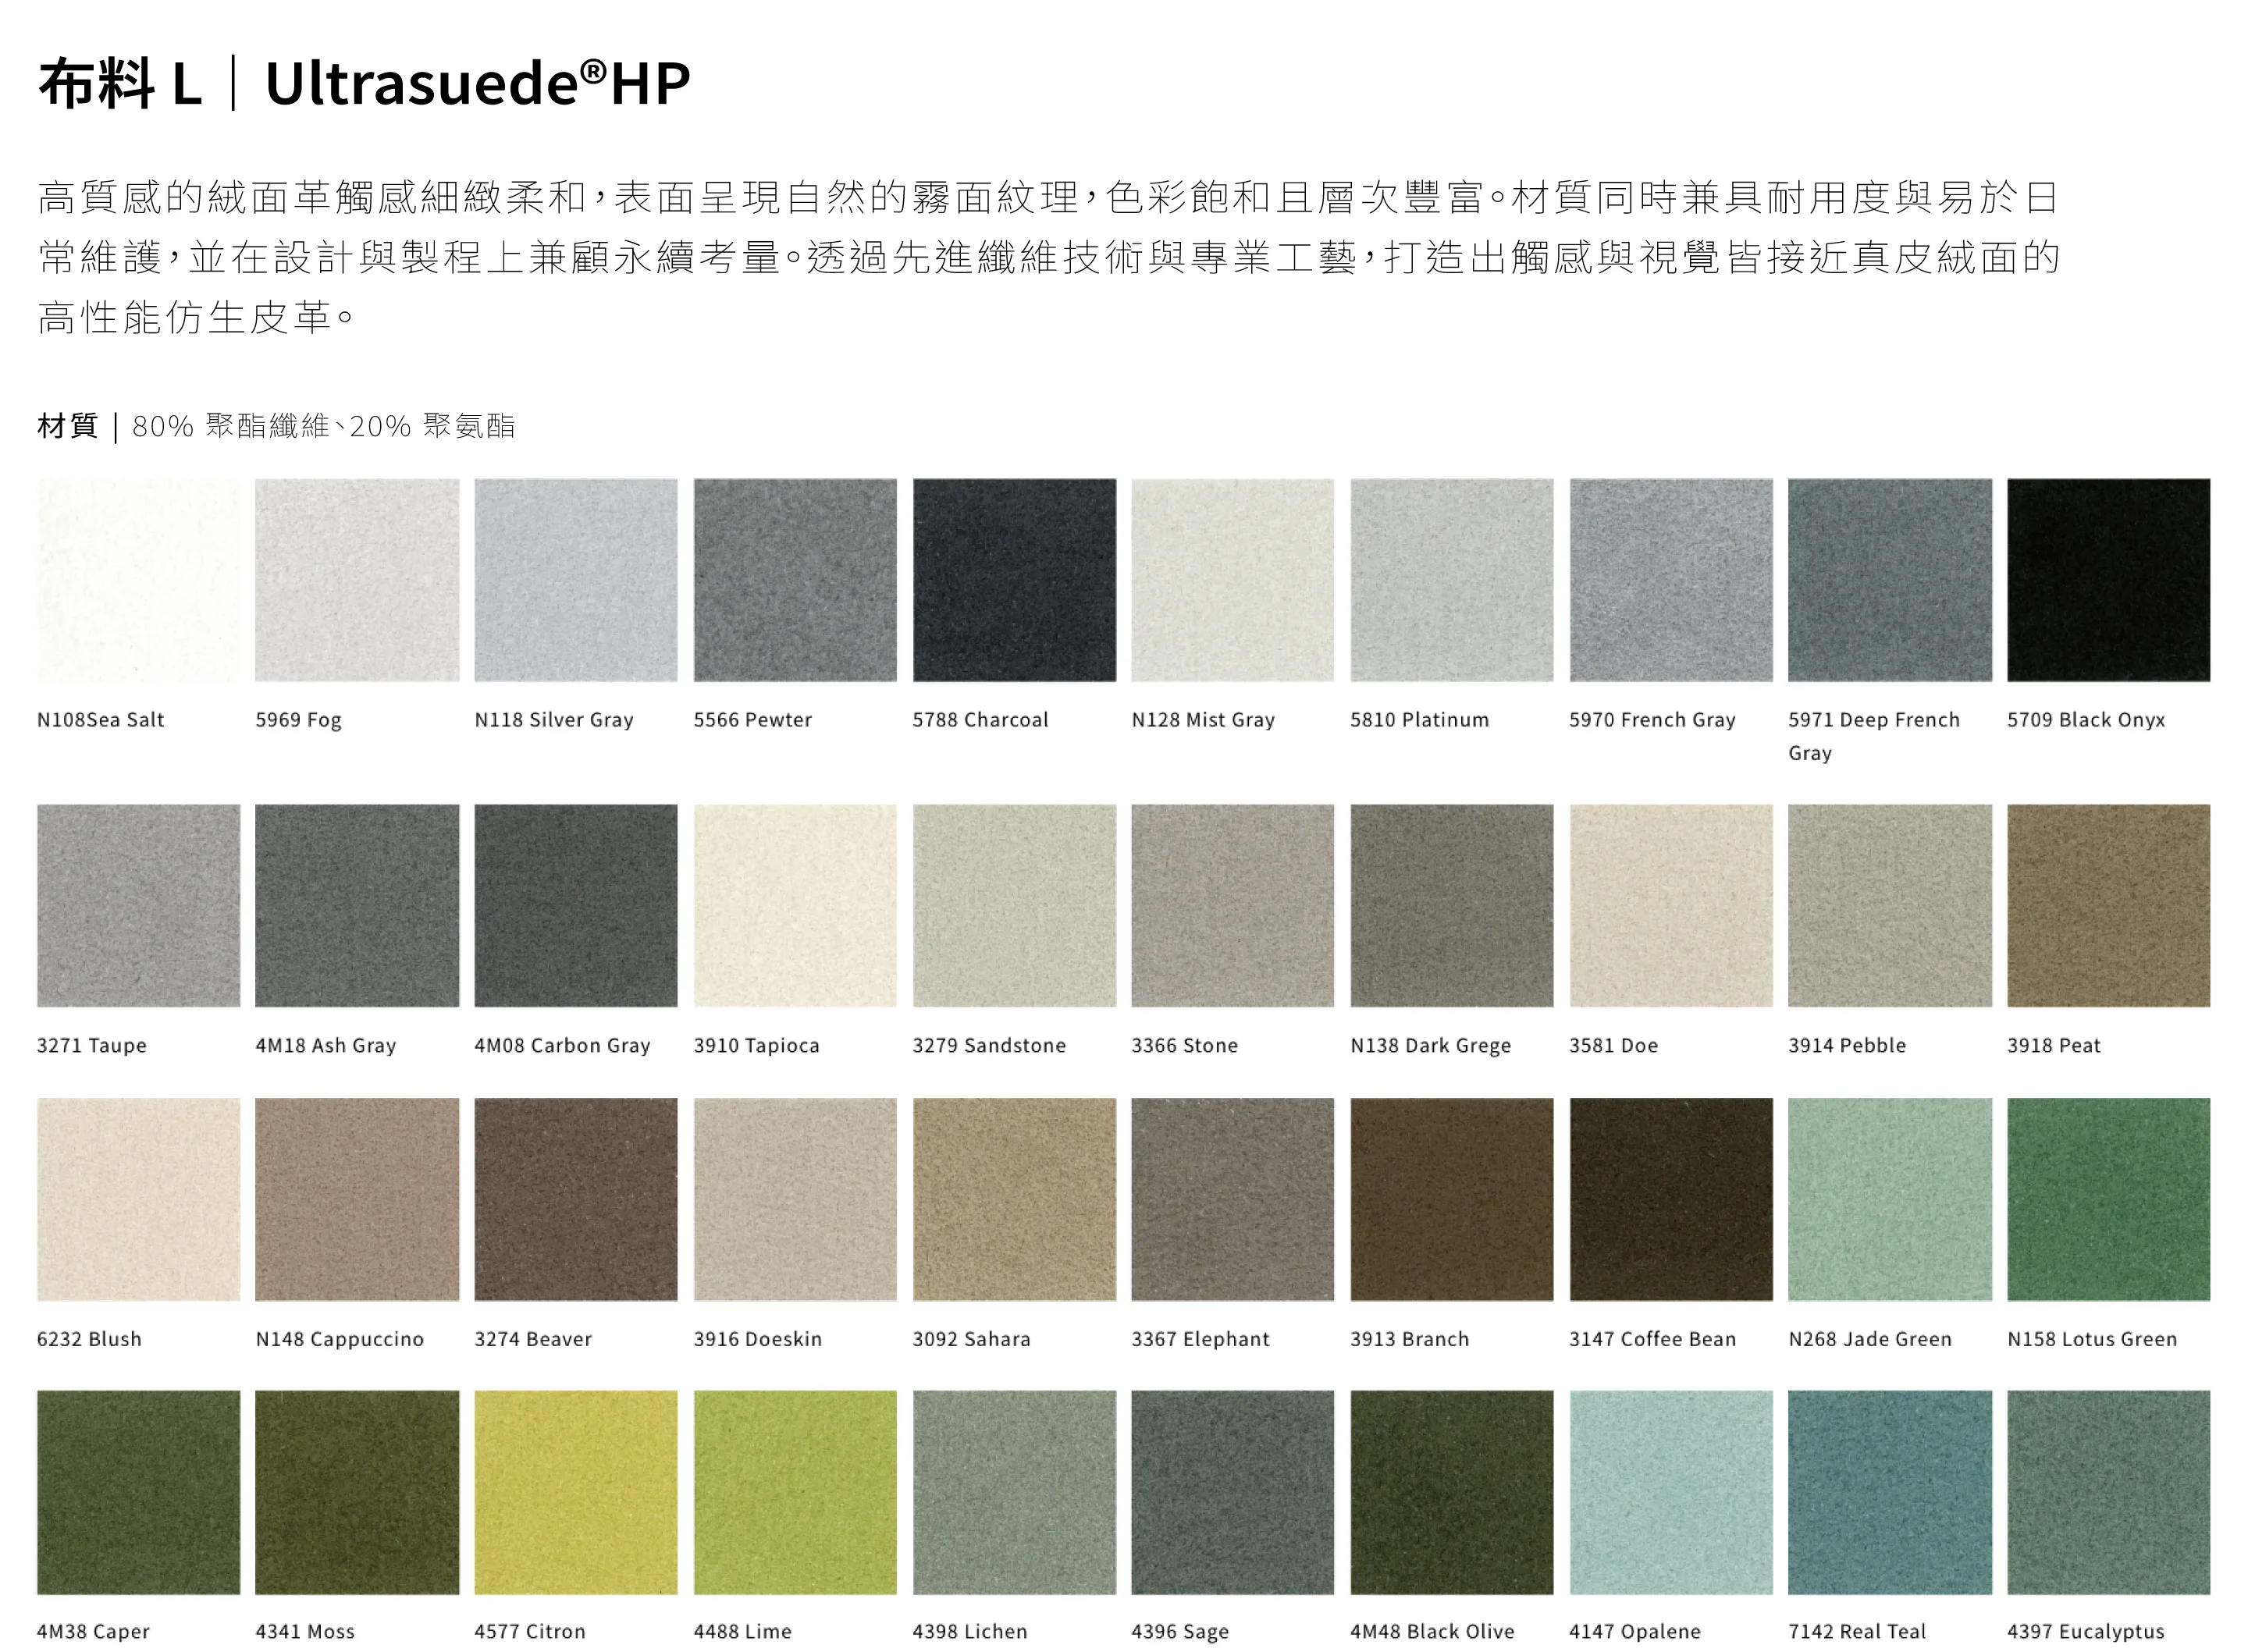Viewport: 2248px width, 1652px height.
Task: Click the 3910 Tapioca color swatch
Action: 795,905
